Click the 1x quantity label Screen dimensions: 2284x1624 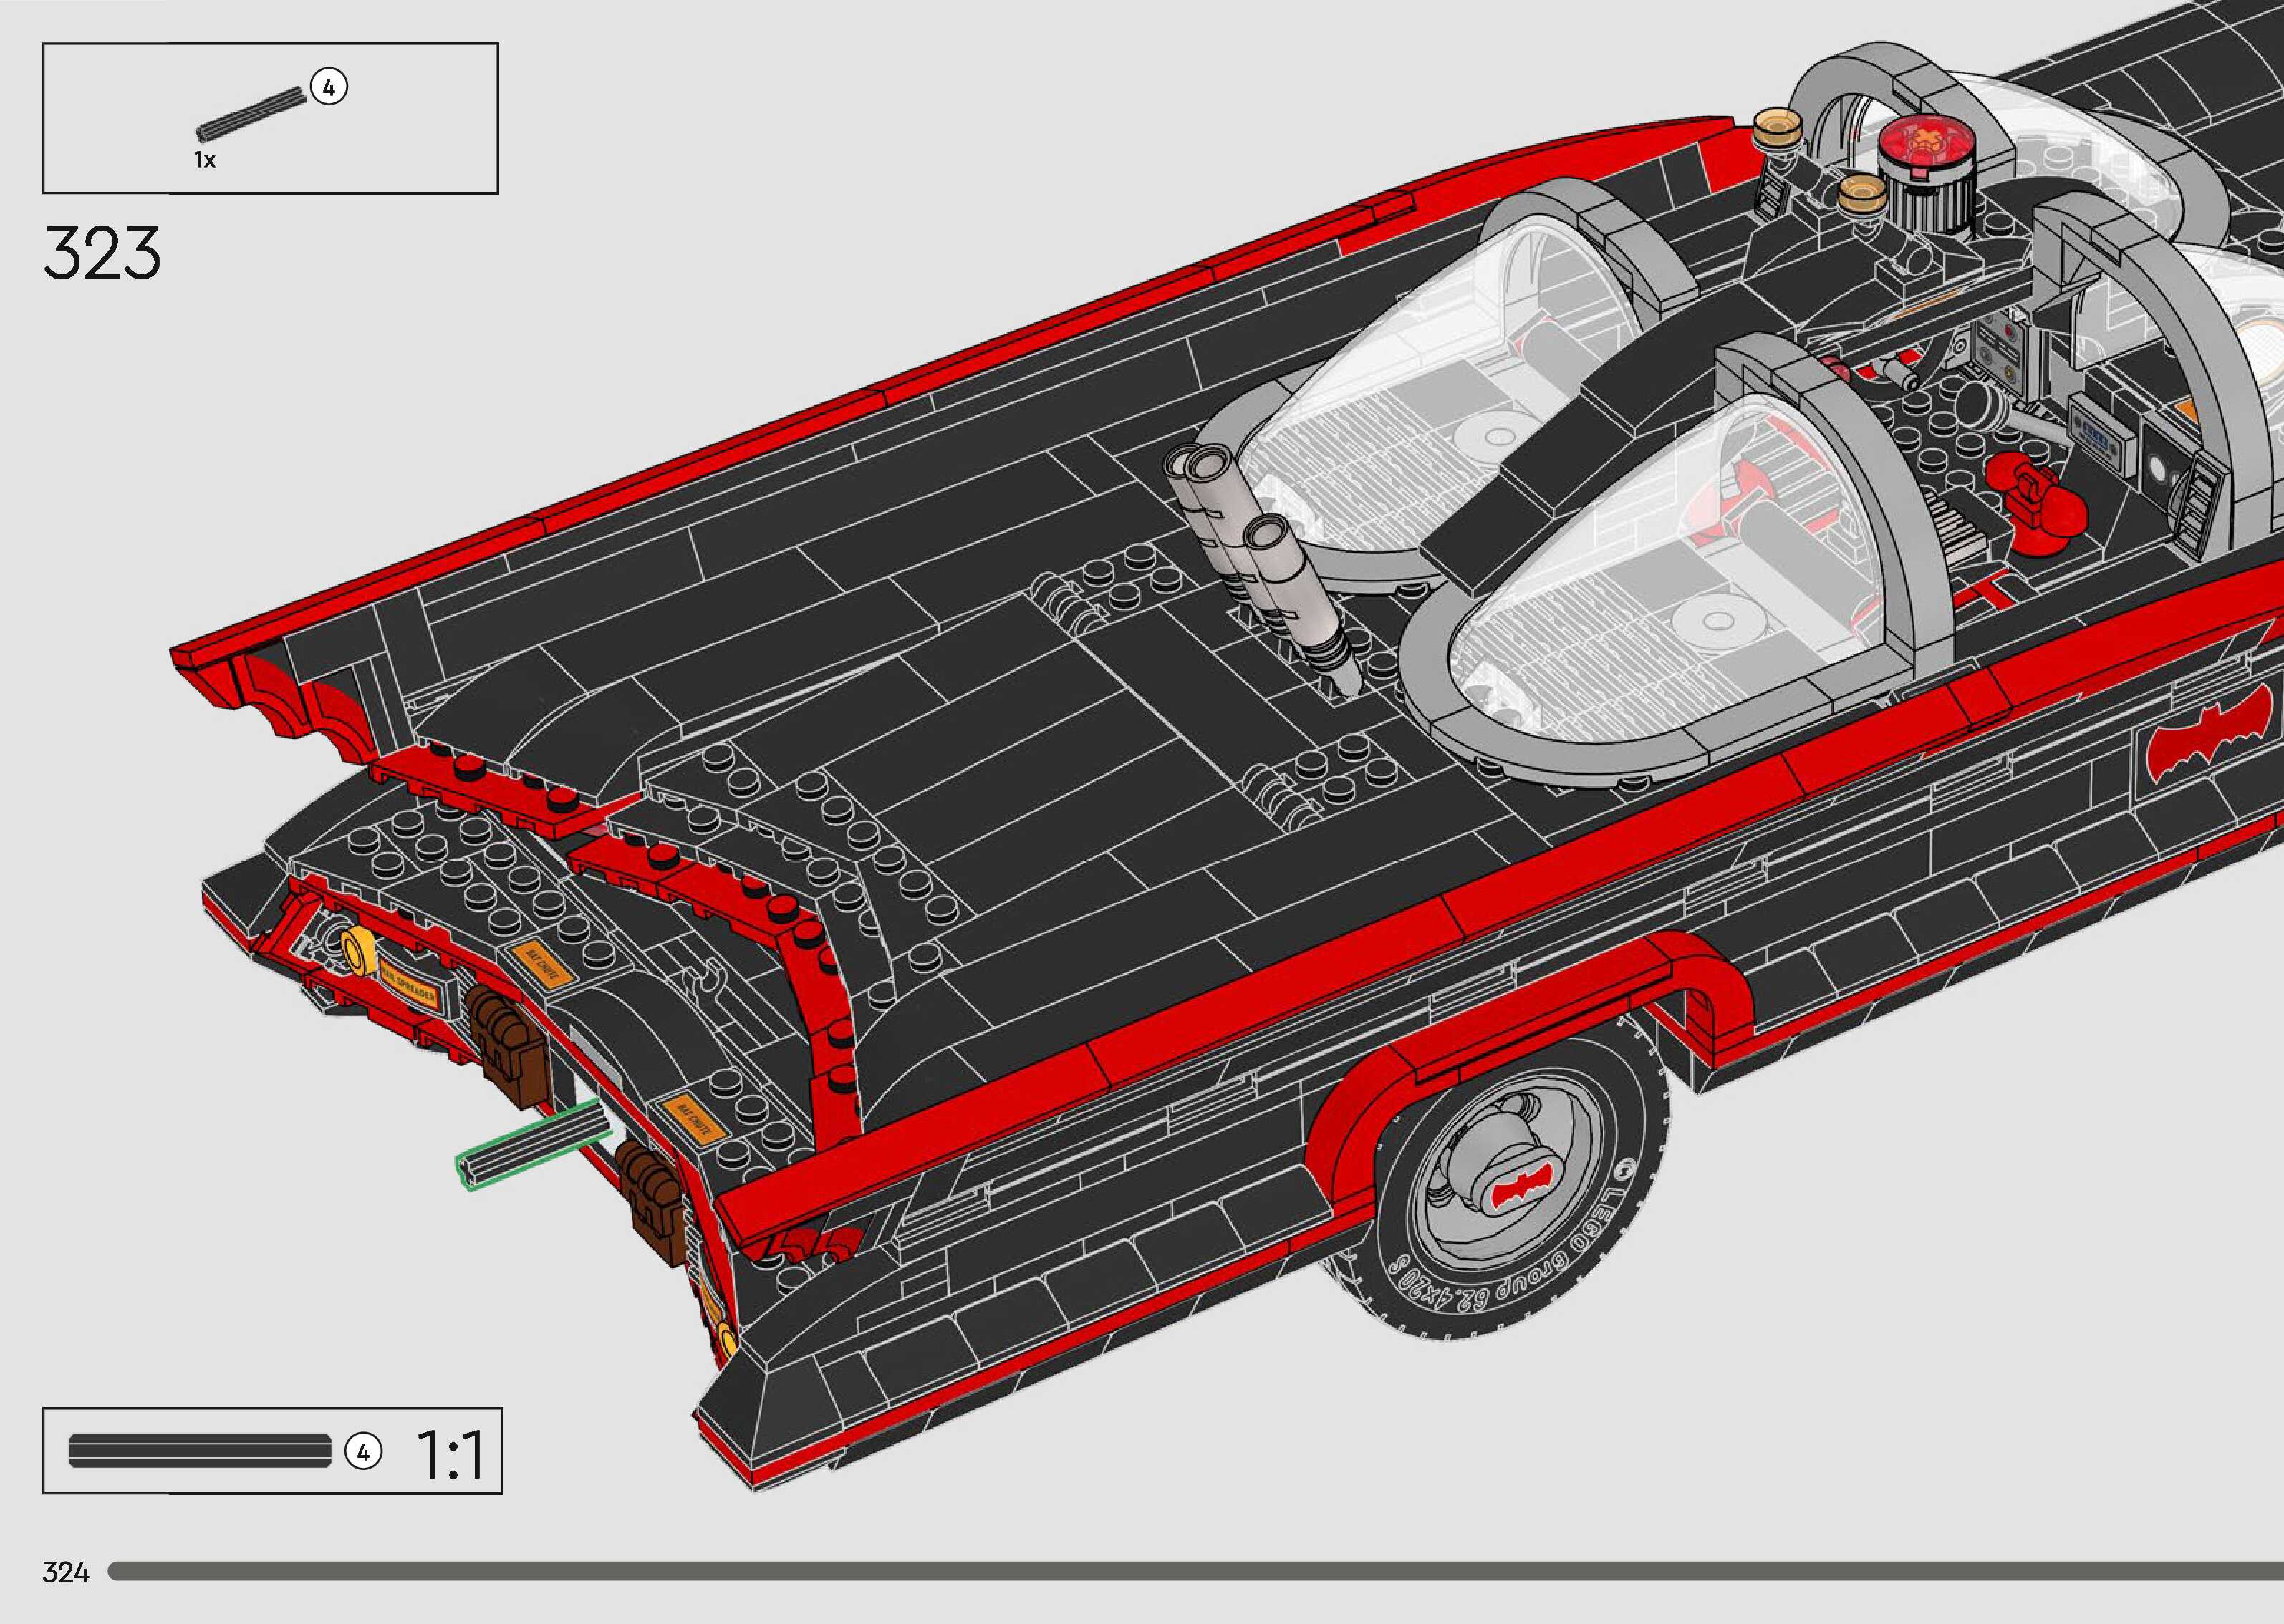point(205,160)
